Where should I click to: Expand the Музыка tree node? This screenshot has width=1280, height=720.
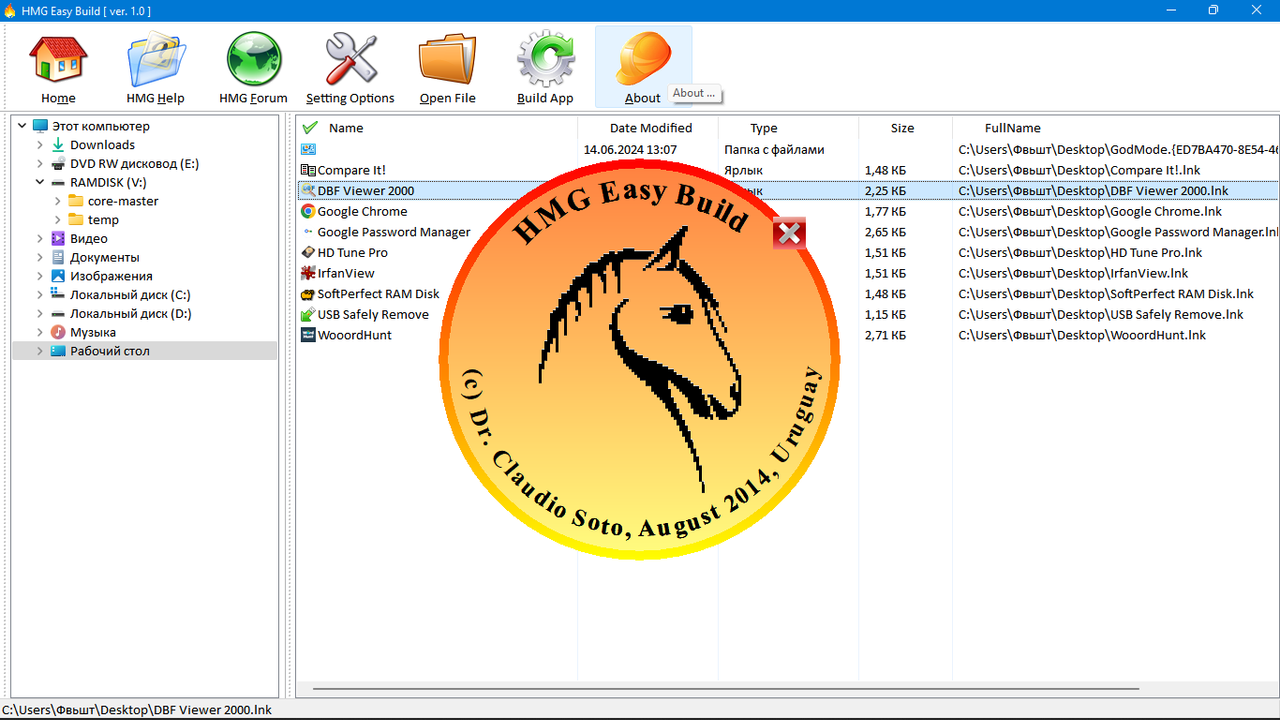tap(40, 332)
